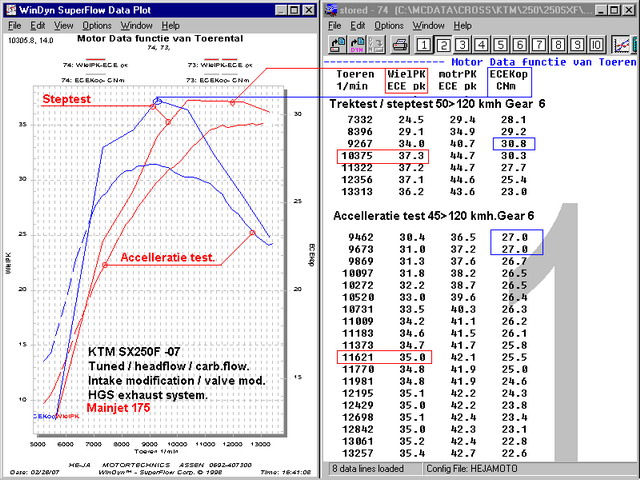Click the grayed-out third toolbar icon
Viewport: 640px width, 480px height.
pos(377,44)
